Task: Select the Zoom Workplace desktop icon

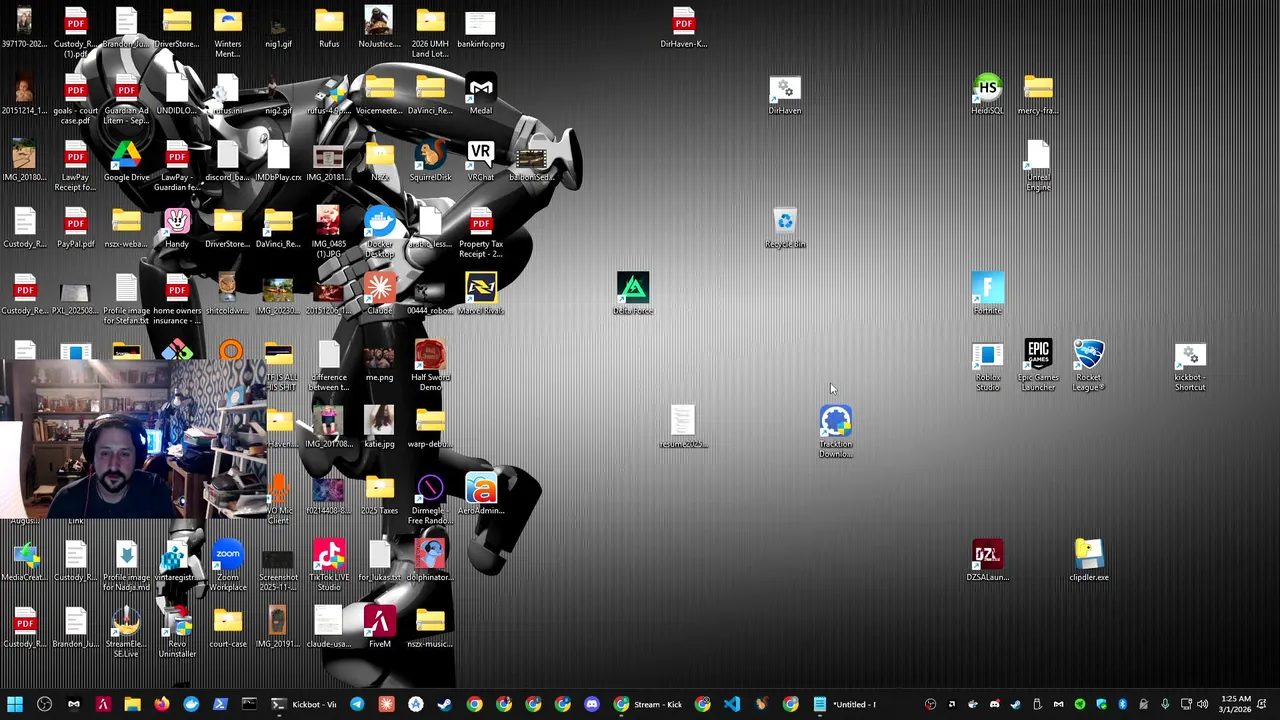Action: [228, 566]
